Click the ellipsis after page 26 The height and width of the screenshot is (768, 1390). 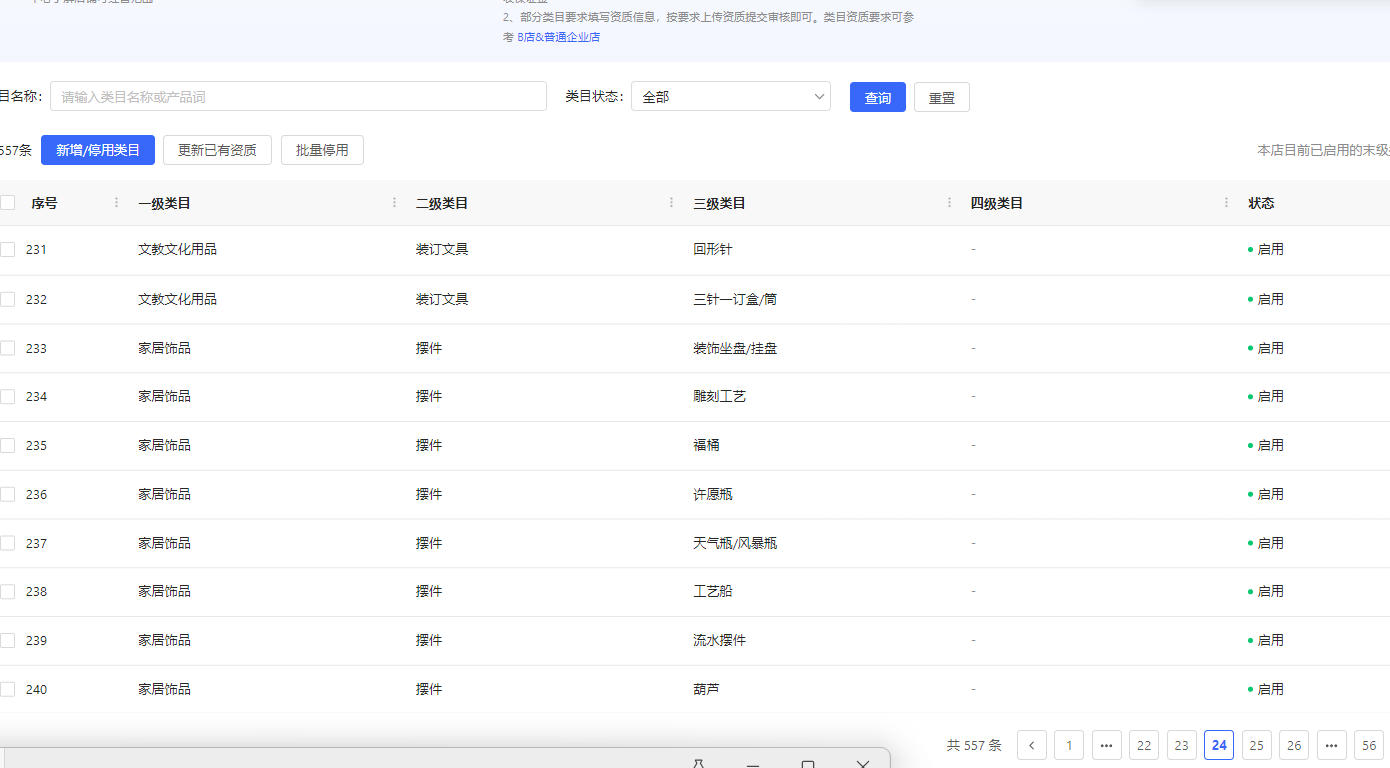(1331, 745)
